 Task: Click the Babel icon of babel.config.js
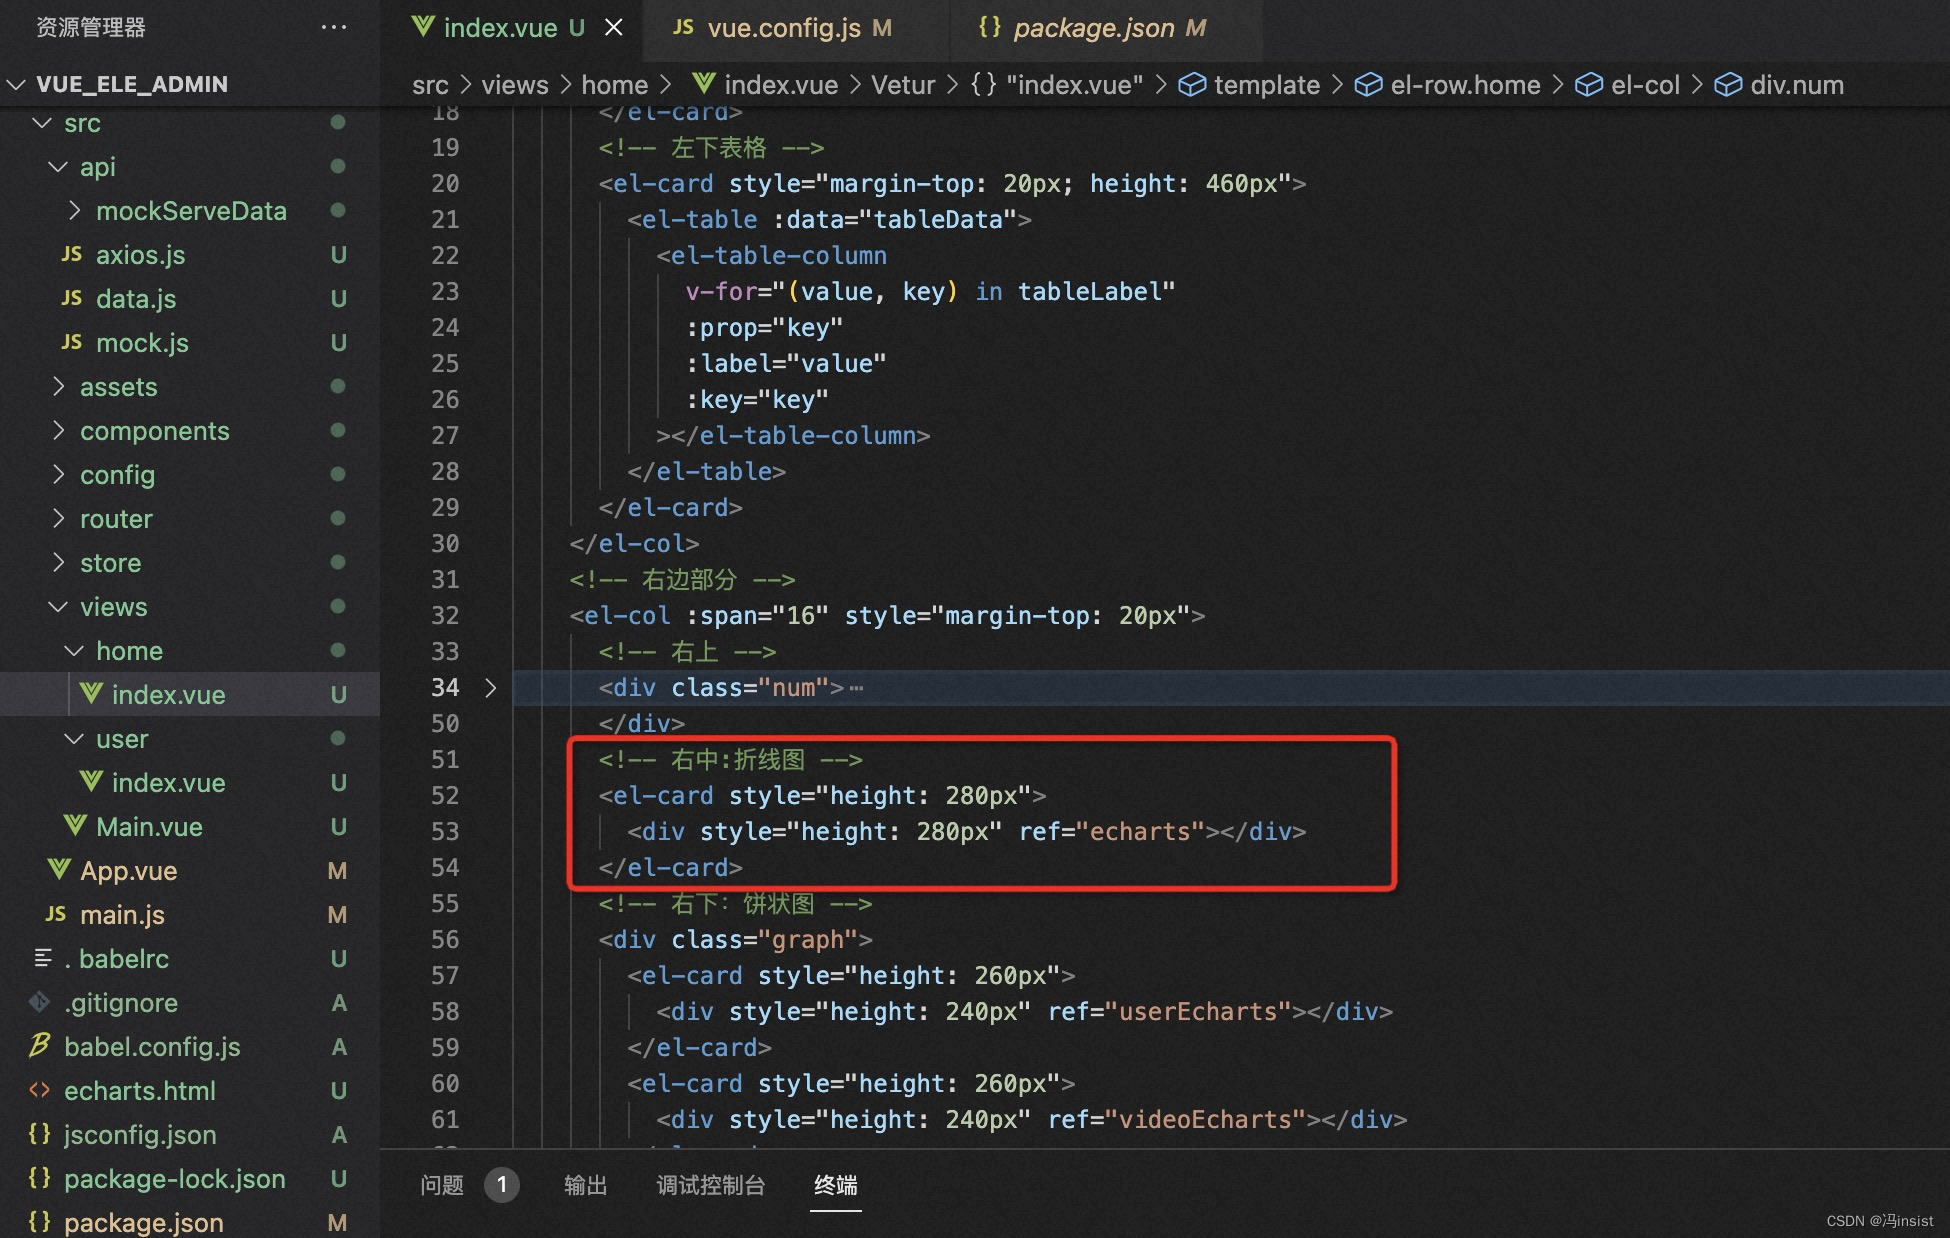40,1046
